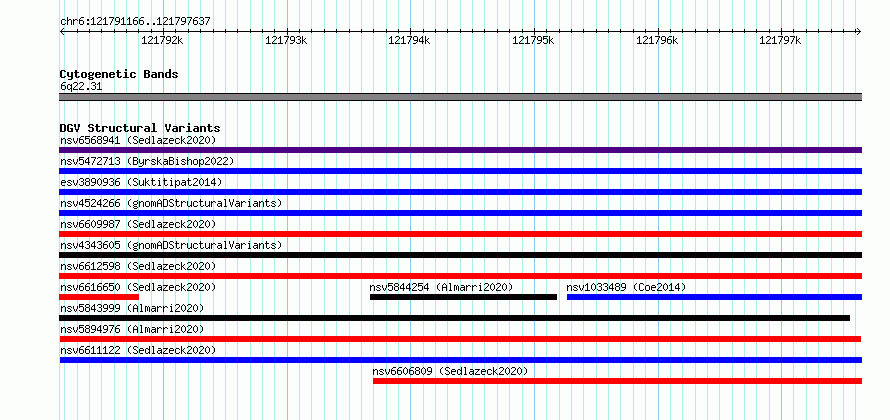Screen dimensions: 890x420
Task: Open nsv6612598 (Sedlazeck2020) variant label
Action: [x=138, y=266]
